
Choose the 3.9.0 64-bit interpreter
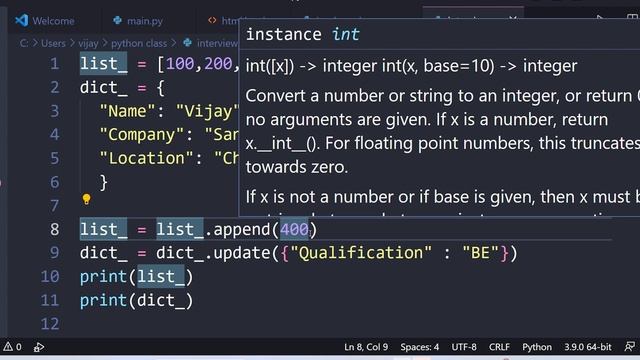click(588, 347)
